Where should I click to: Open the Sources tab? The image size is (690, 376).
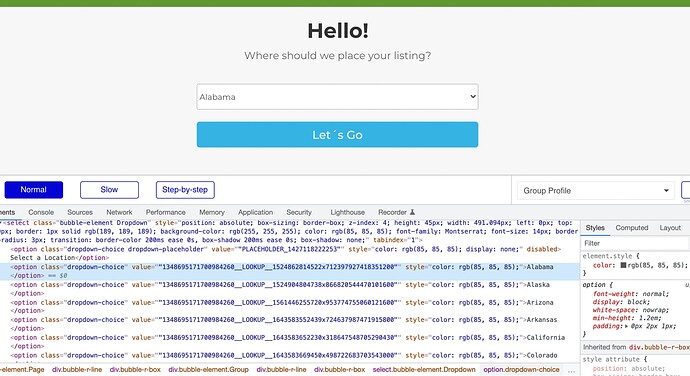(80, 212)
